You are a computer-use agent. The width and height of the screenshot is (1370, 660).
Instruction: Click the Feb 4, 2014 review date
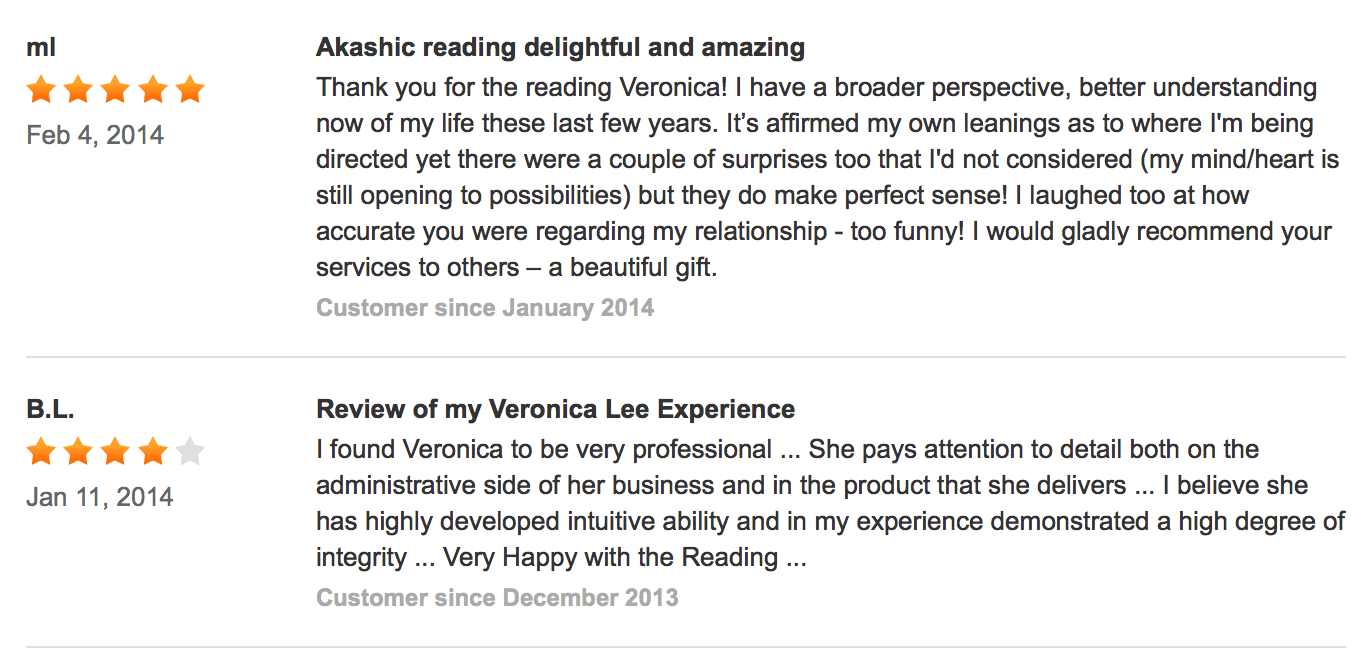pos(95,135)
